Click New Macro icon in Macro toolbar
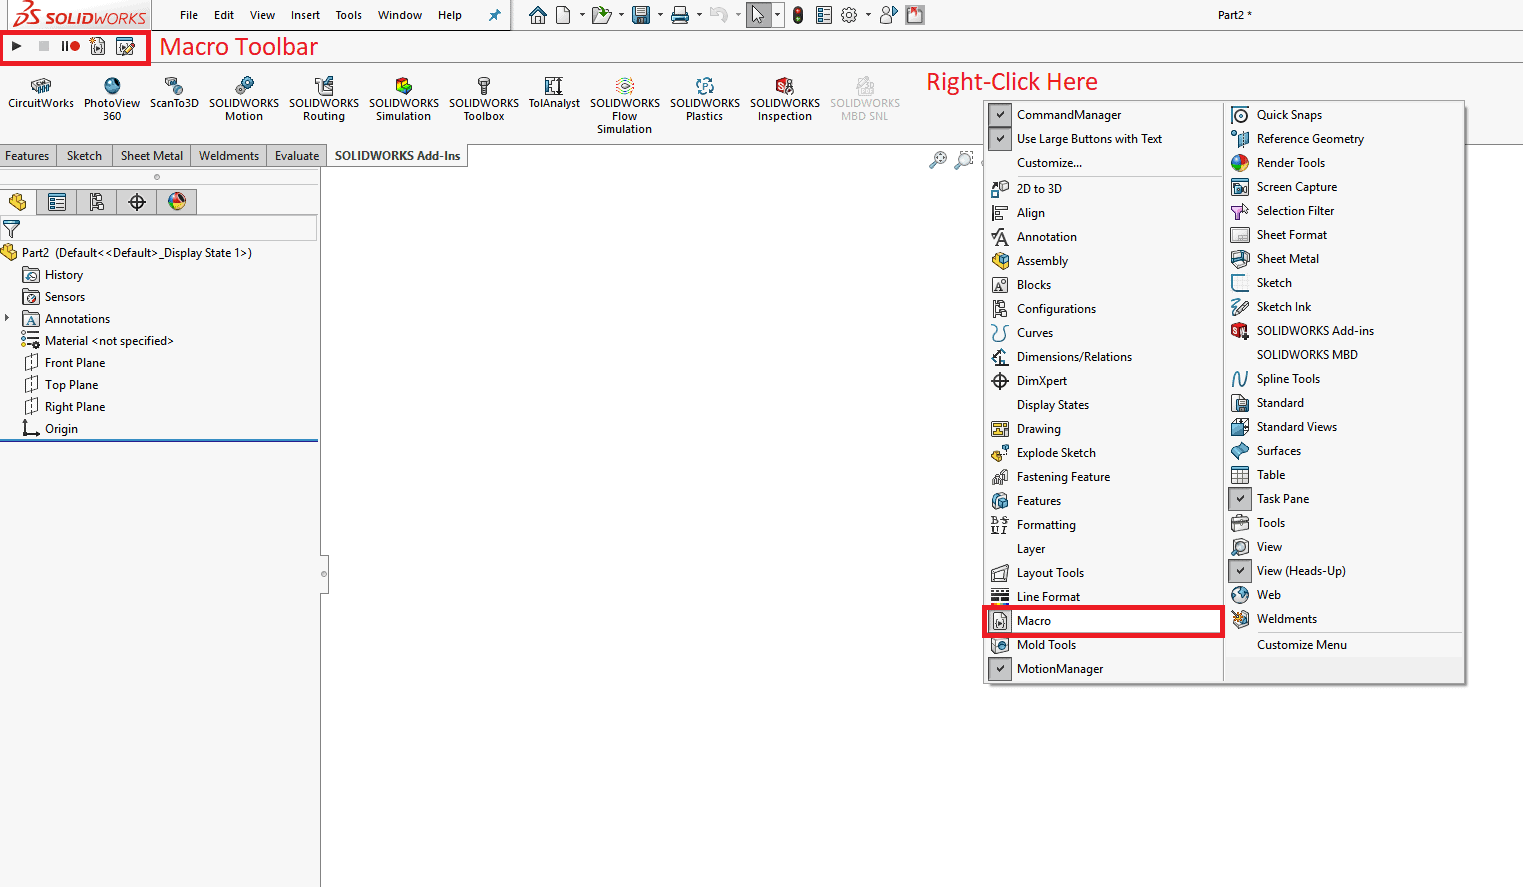The height and width of the screenshot is (887, 1523). 97,46
